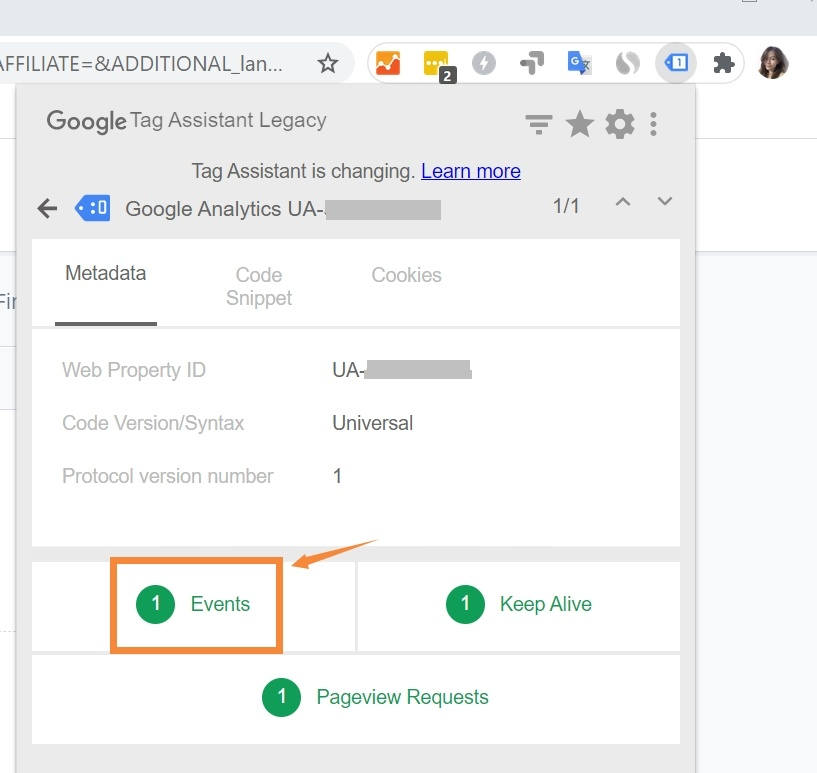This screenshot has width=817, height=773.
Task: Click the user profile avatar in Chrome
Action: [773, 63]
